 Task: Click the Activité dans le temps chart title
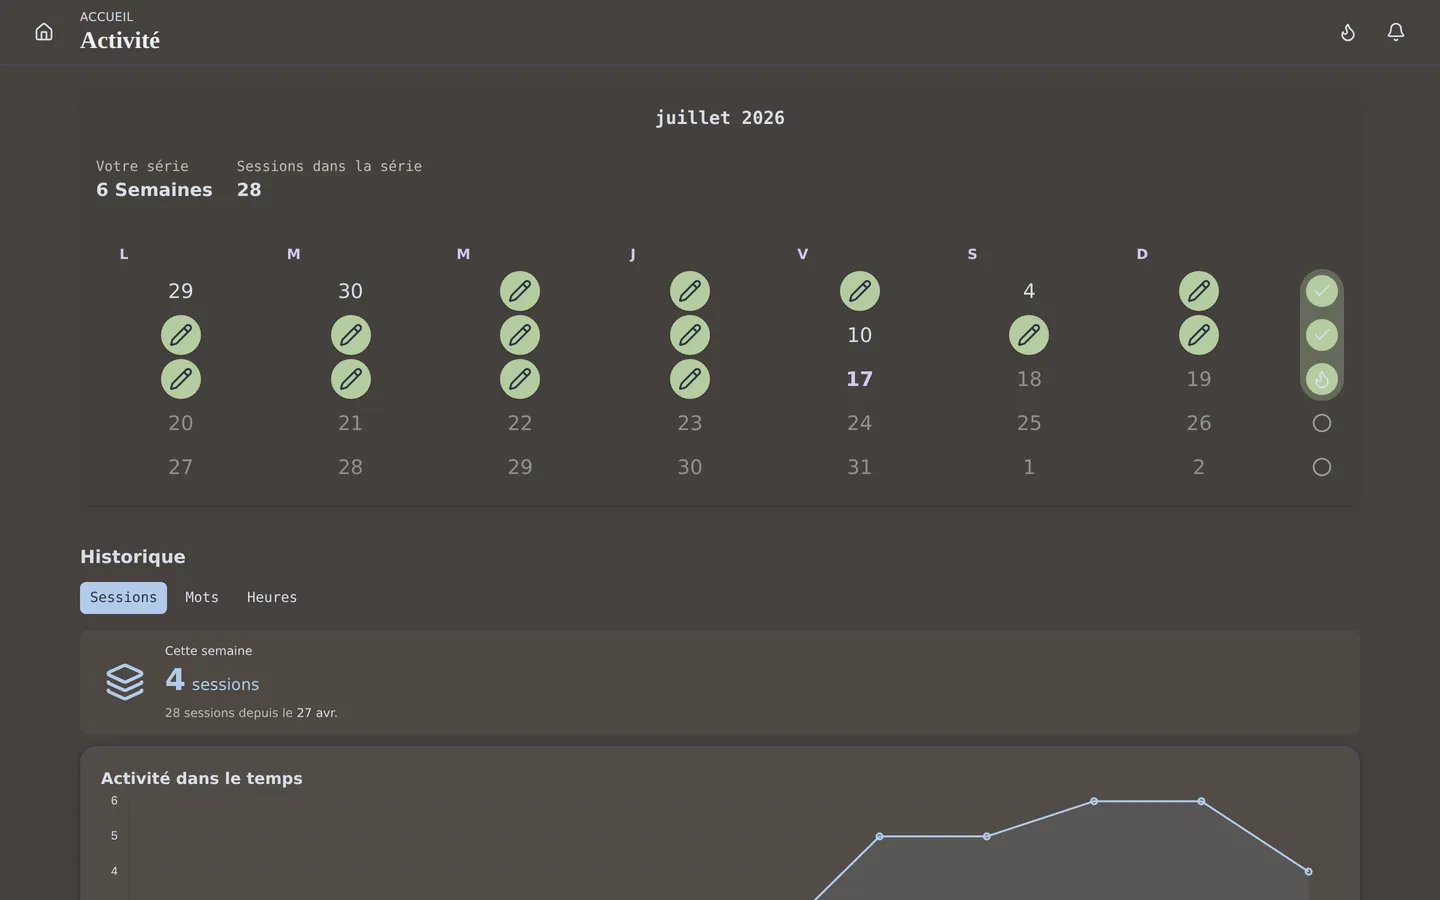202,778
